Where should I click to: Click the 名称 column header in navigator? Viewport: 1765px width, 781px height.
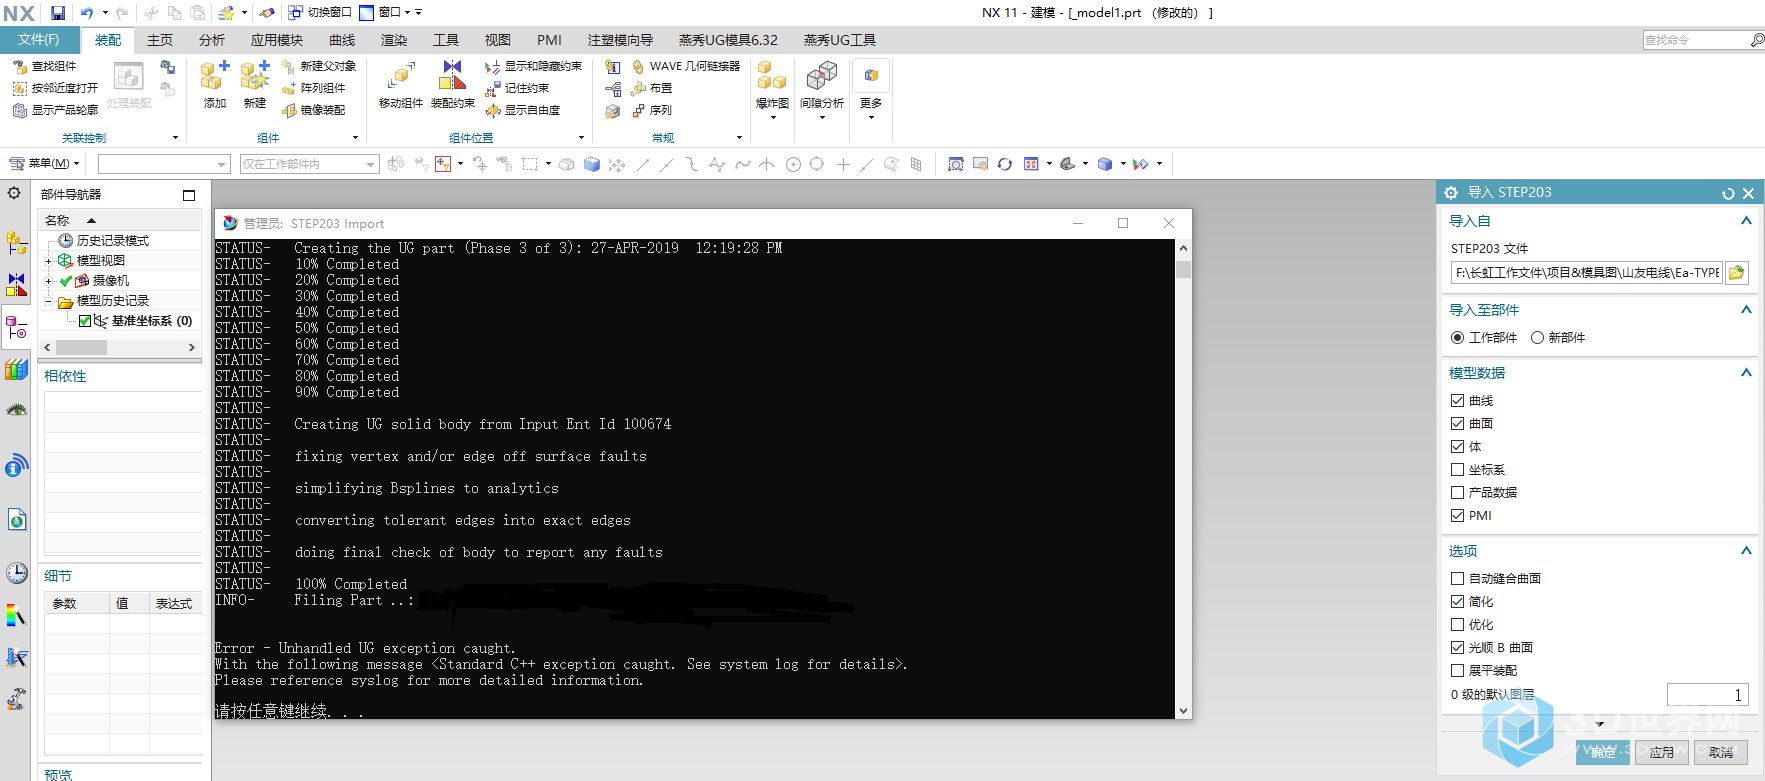click(121, 220)
